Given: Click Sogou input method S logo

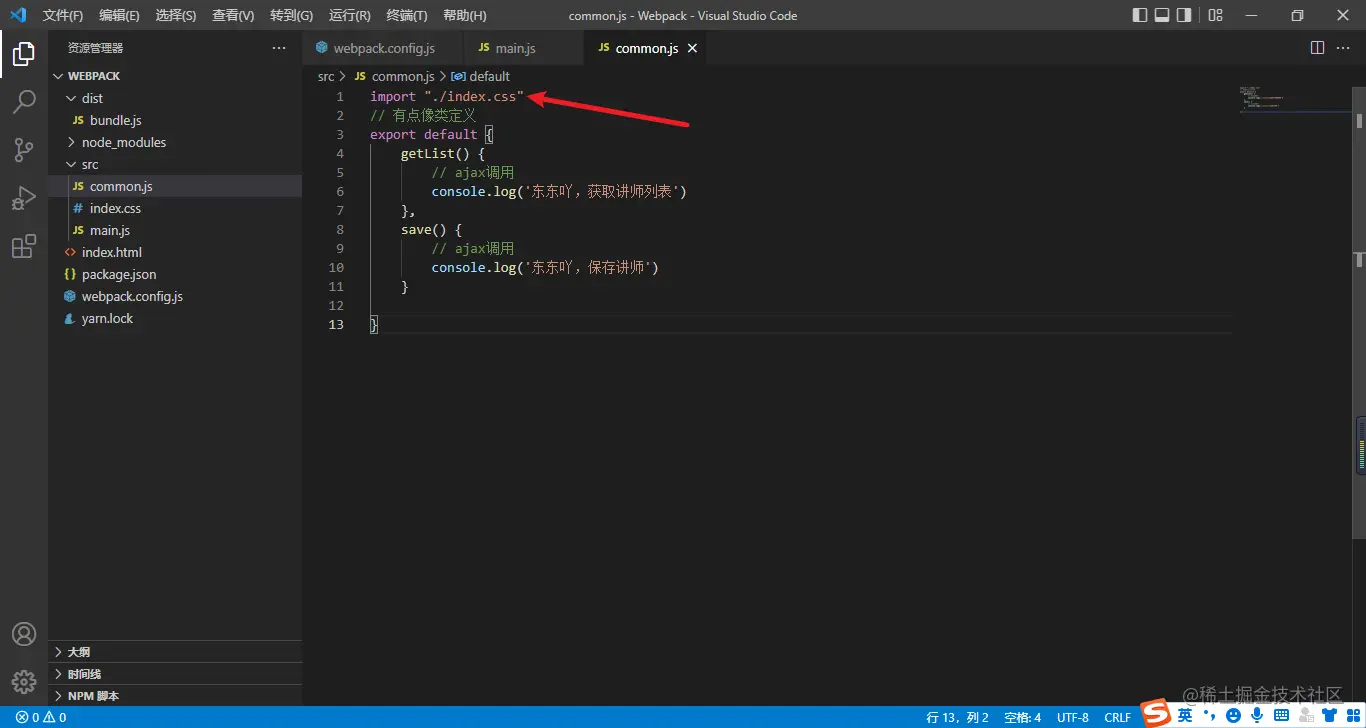Looking at the screenshot, I should pos(1157,714).
